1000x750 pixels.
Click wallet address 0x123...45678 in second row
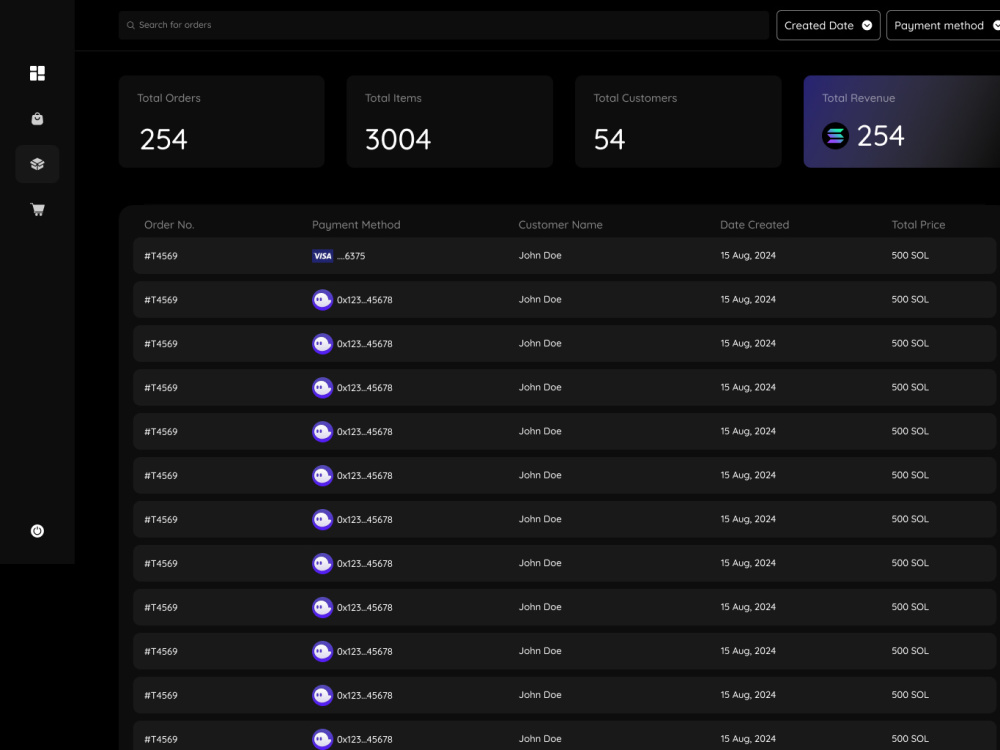point(365,300)
